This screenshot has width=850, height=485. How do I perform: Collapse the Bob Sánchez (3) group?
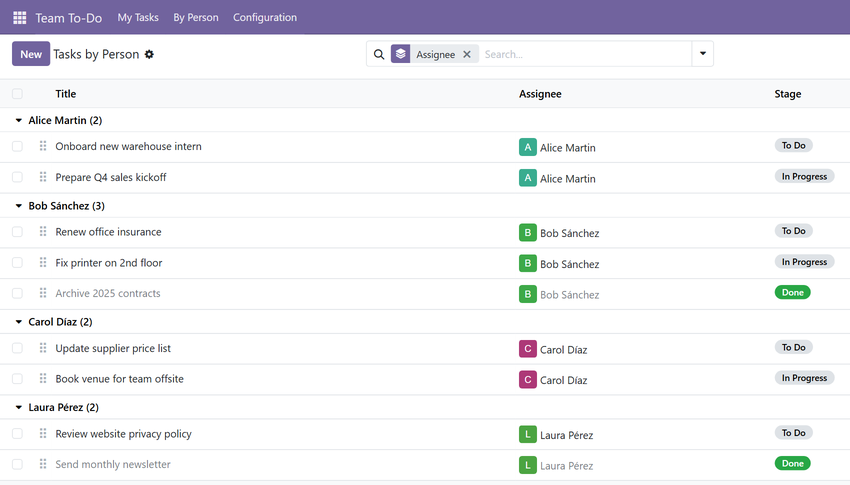point(18,206)
